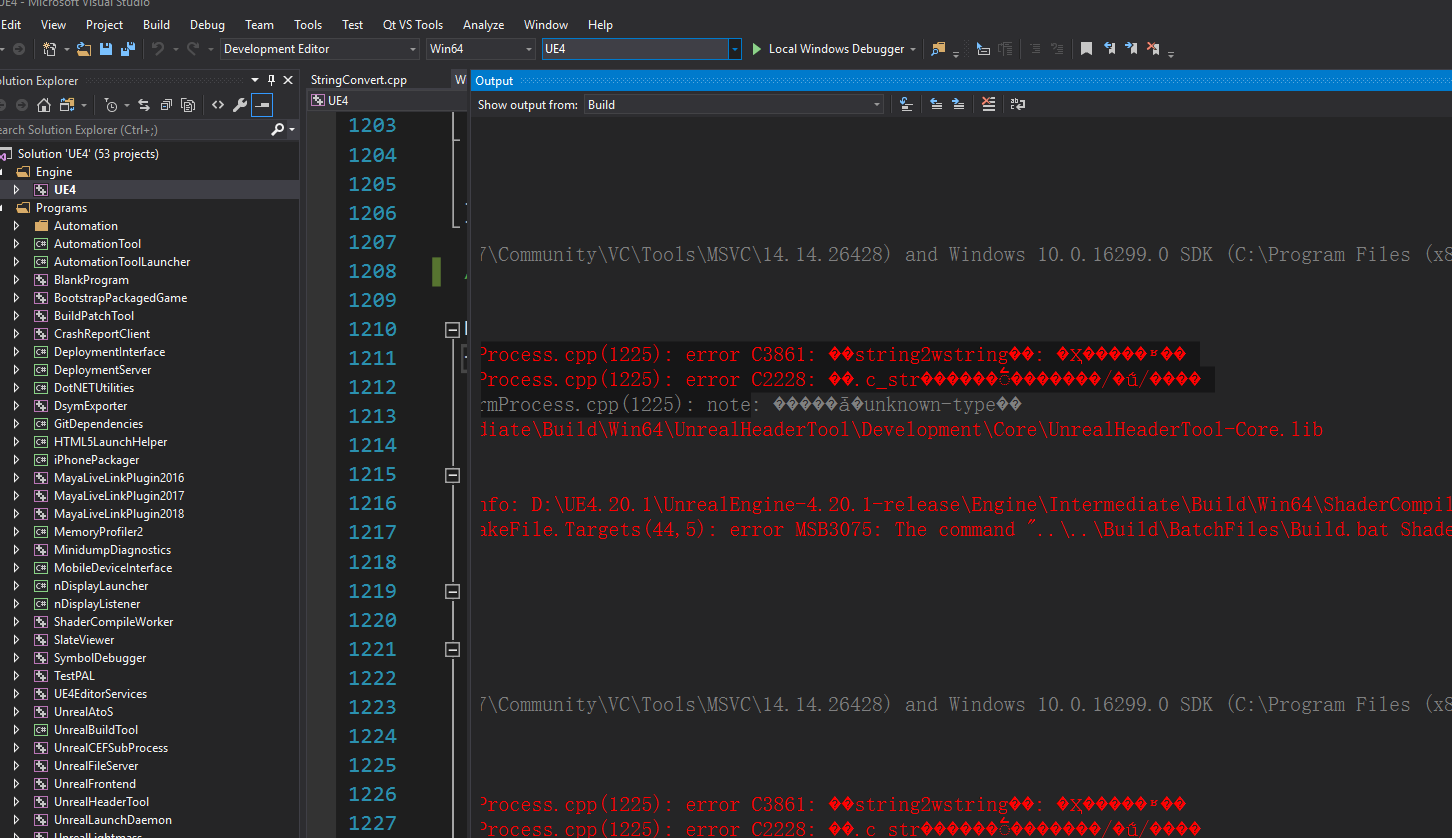Select the Programs folder
The height and width of the screenshot is (838, 1452).
click(x=61, y=208)
